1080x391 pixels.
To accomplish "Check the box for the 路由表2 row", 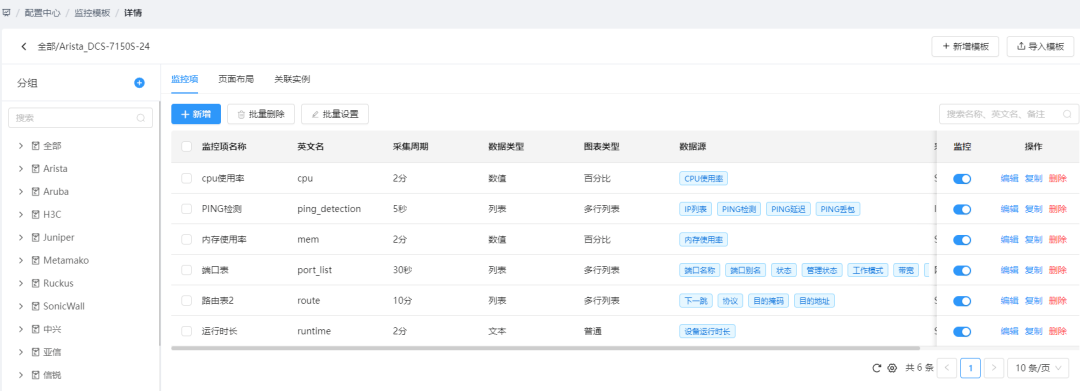I will pos(187,301).
